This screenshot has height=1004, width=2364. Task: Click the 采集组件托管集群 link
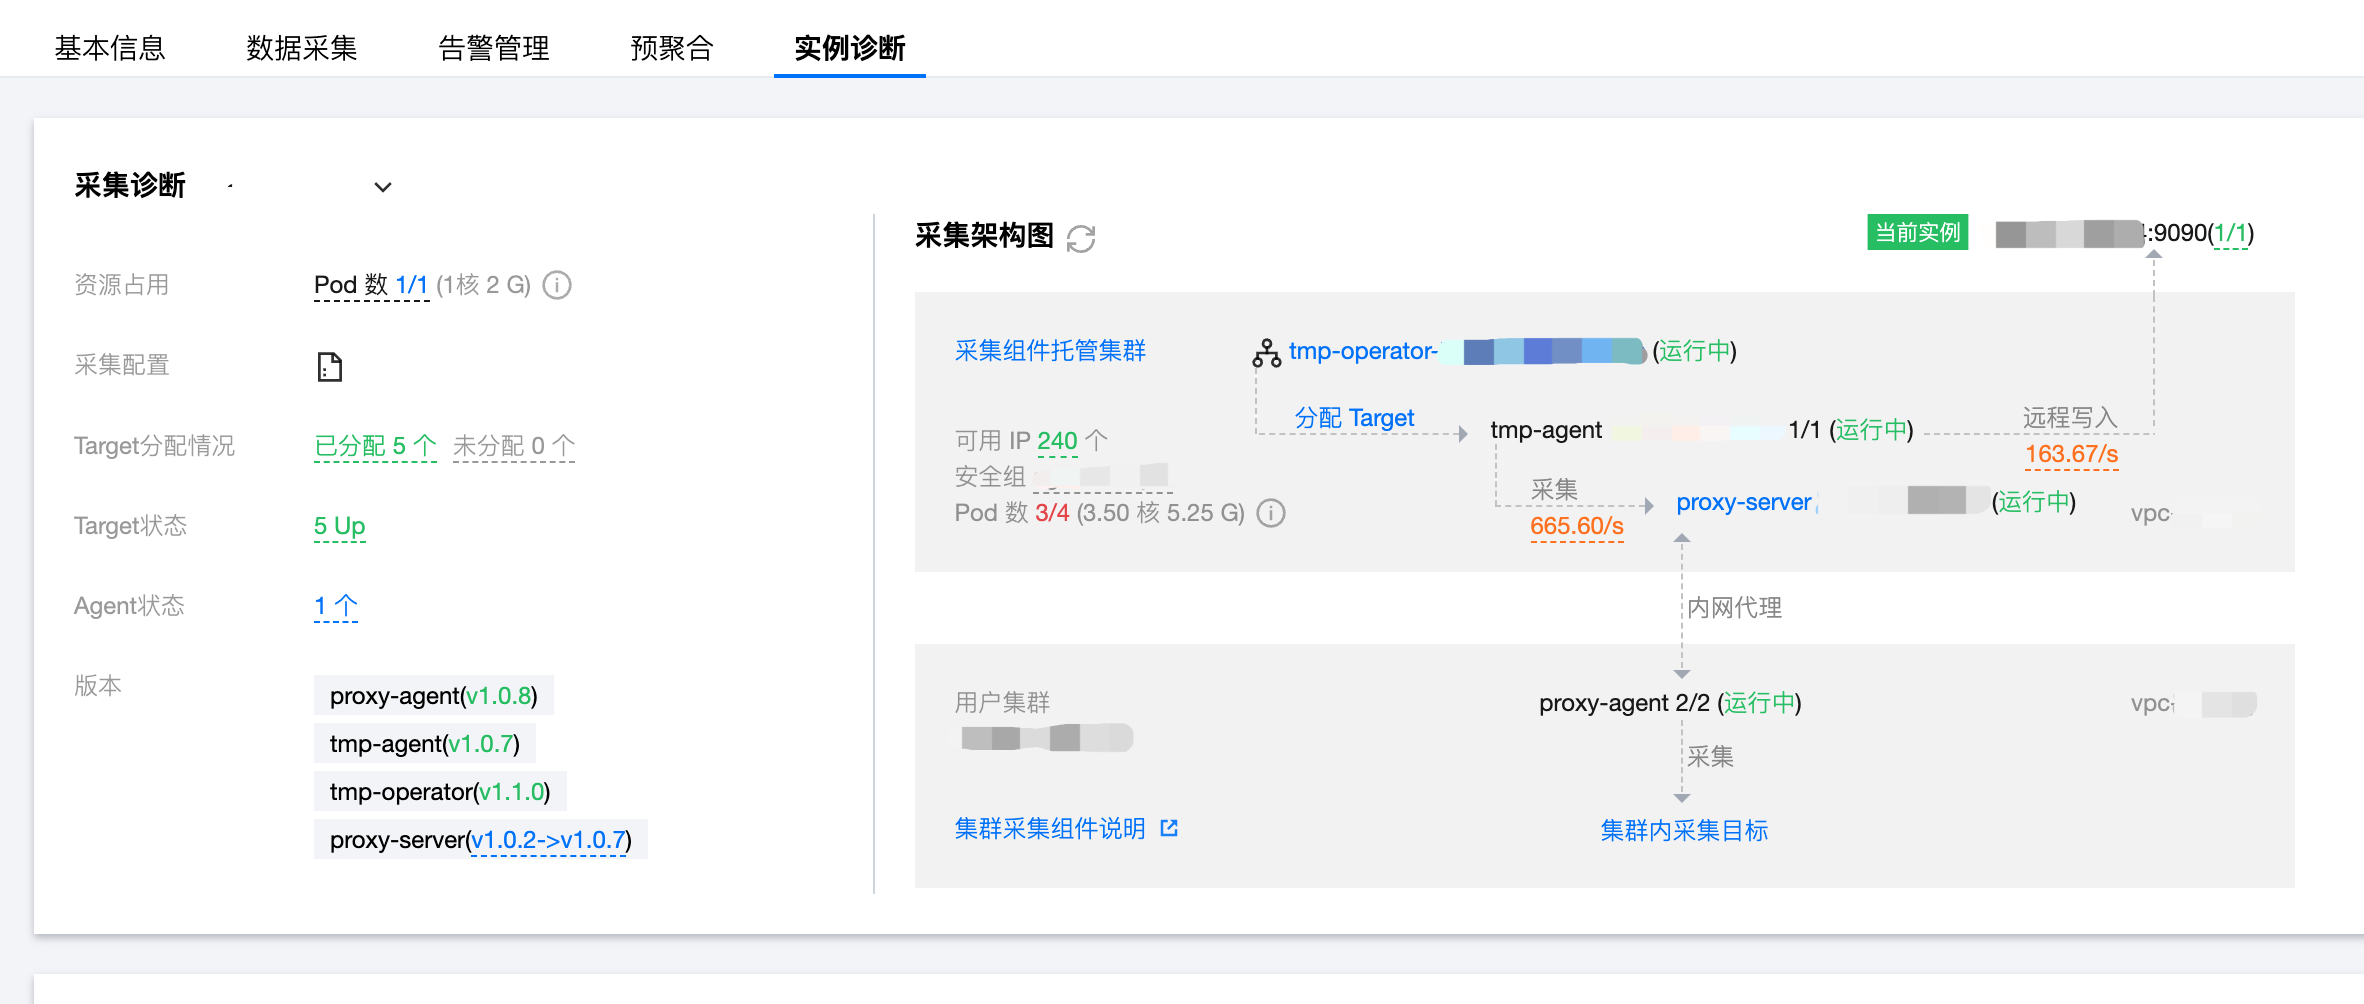point(1050,351)
